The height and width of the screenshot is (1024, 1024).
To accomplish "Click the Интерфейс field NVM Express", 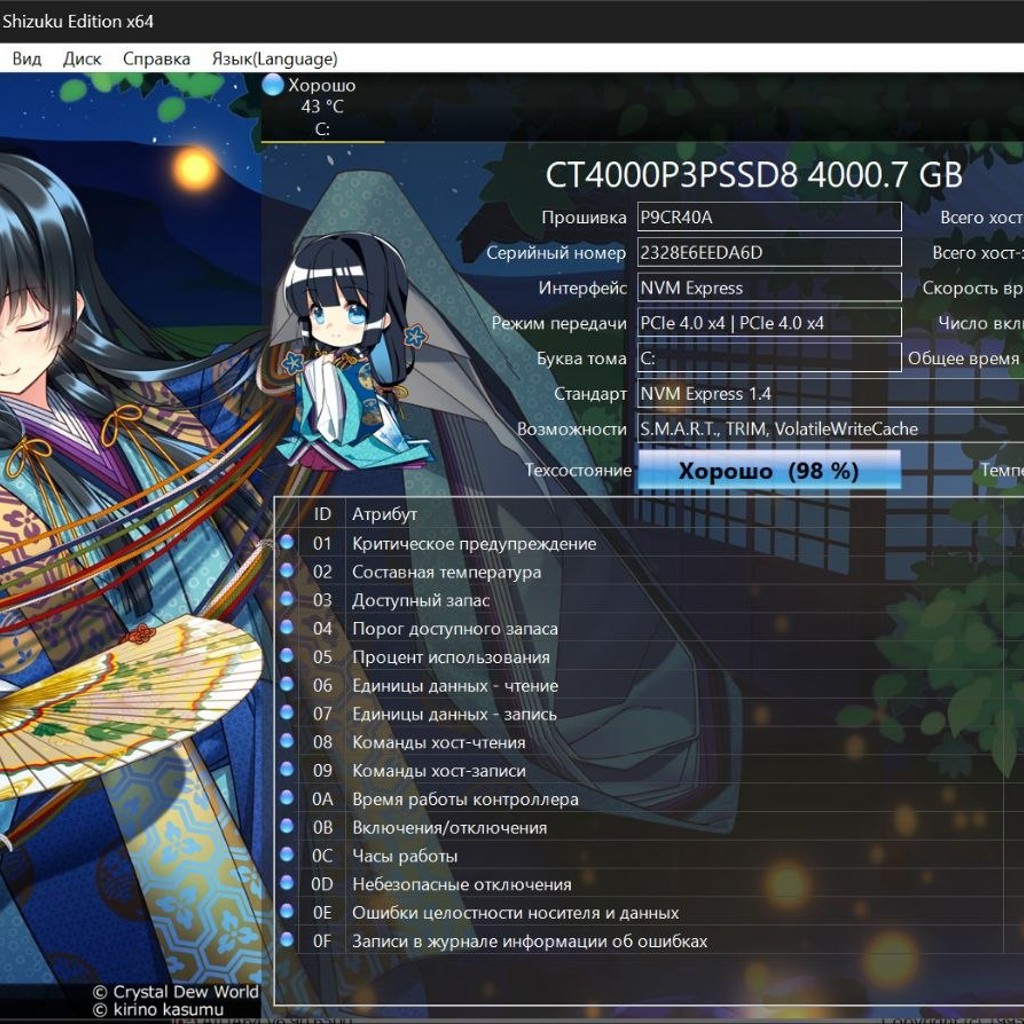I will (x=769, y=287).
